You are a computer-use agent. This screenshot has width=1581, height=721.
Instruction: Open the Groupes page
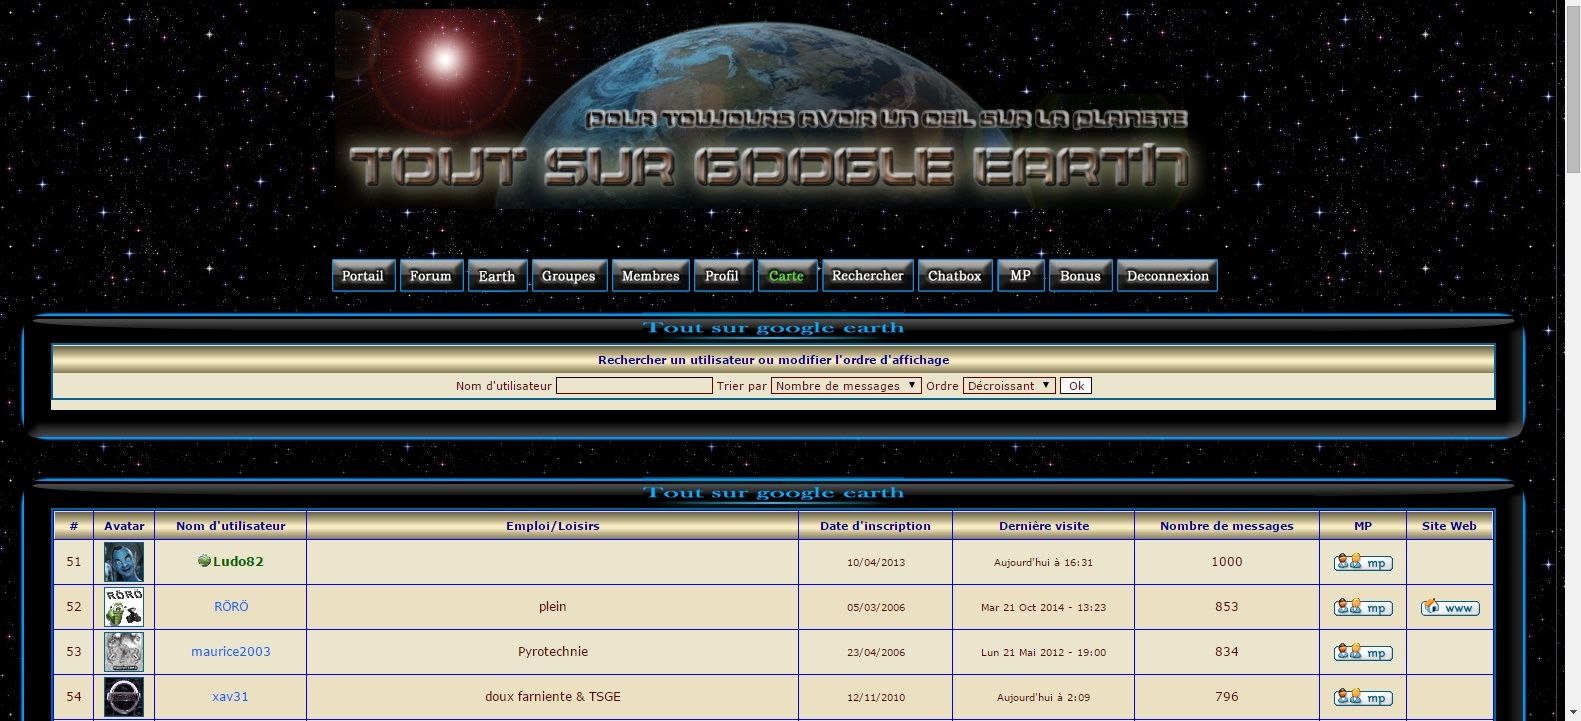569,276
